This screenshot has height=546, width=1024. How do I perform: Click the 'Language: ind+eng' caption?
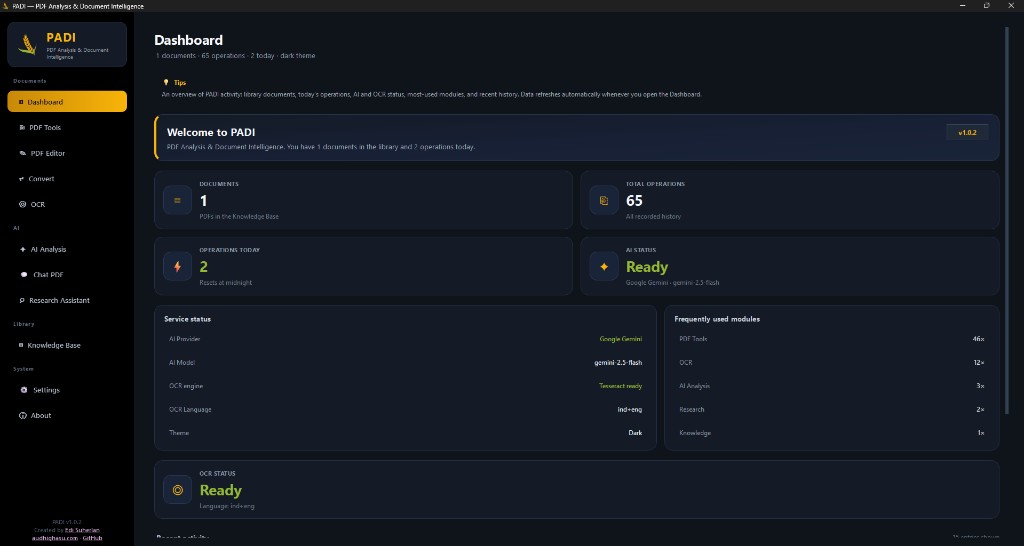(x=226, y=506)
